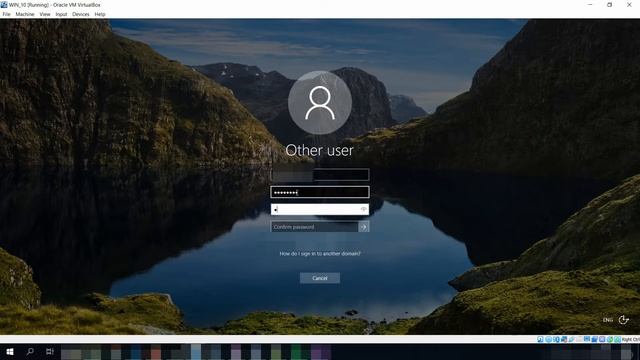Click the Cancel button
The width and height of the screenshot is (640, 360).
coord(320,278)
